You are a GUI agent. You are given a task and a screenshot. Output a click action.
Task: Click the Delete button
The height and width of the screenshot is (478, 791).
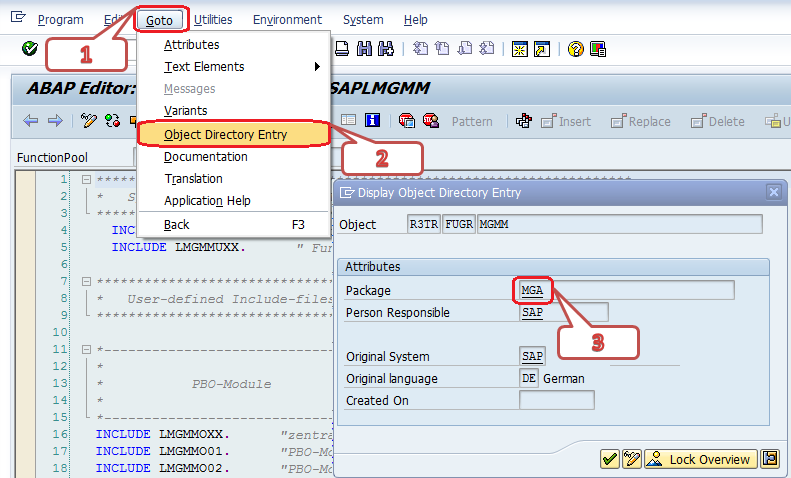pyautogui.click(x=718, y=122)
